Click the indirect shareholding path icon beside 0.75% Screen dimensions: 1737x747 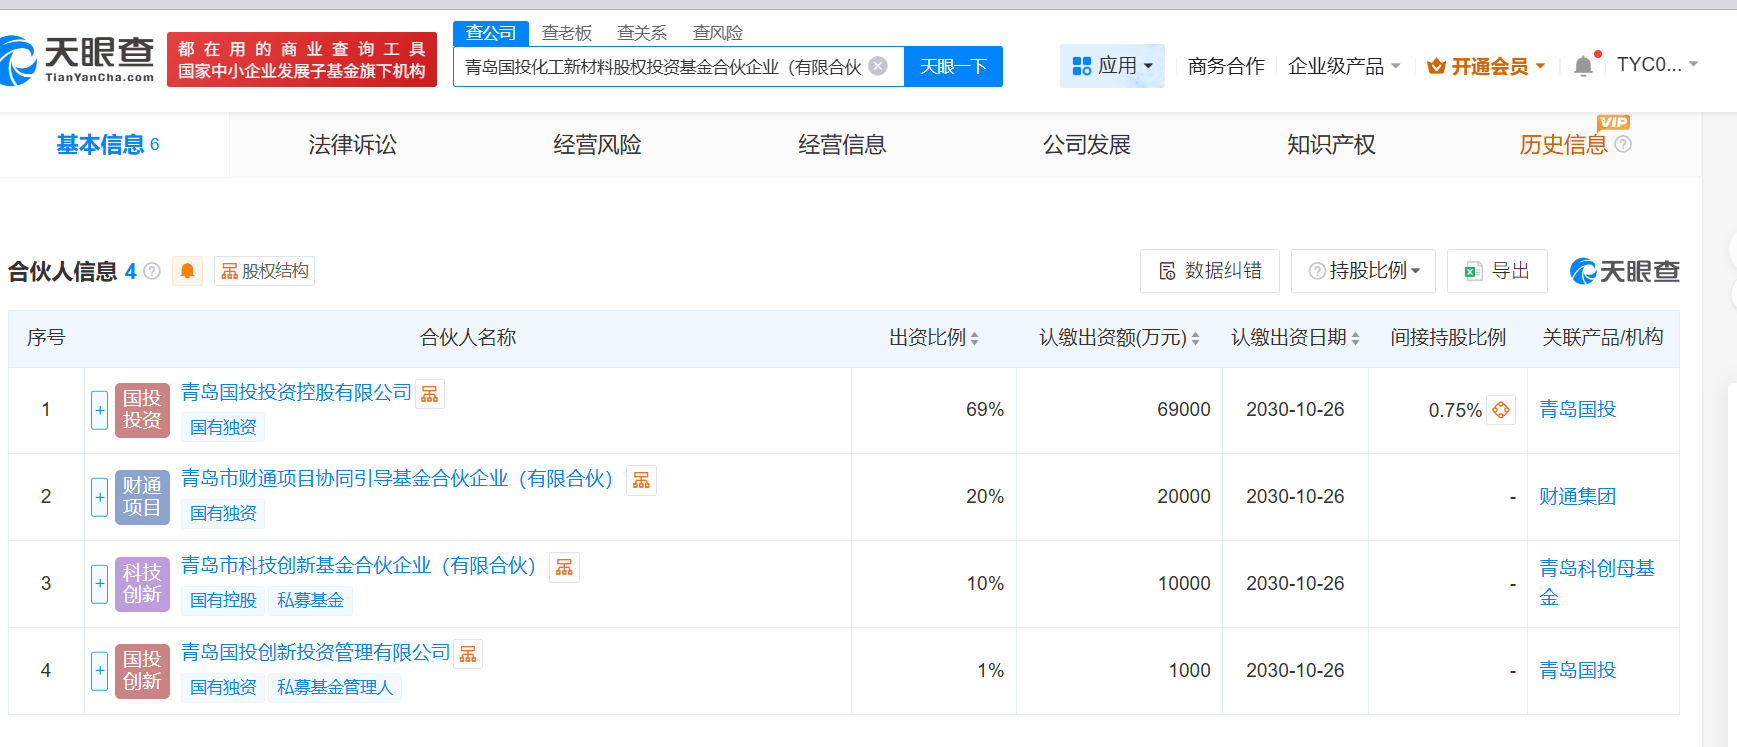(x=1501, y=410)
